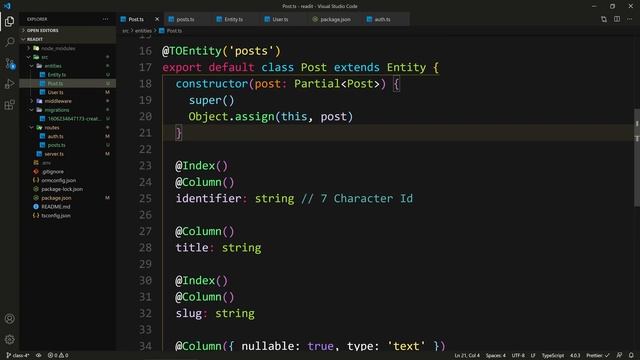This screenshot has width=640, height=360.
Task: Select the Post.ts editor tab
Action: pyautogui.click(x=136, y=19)
